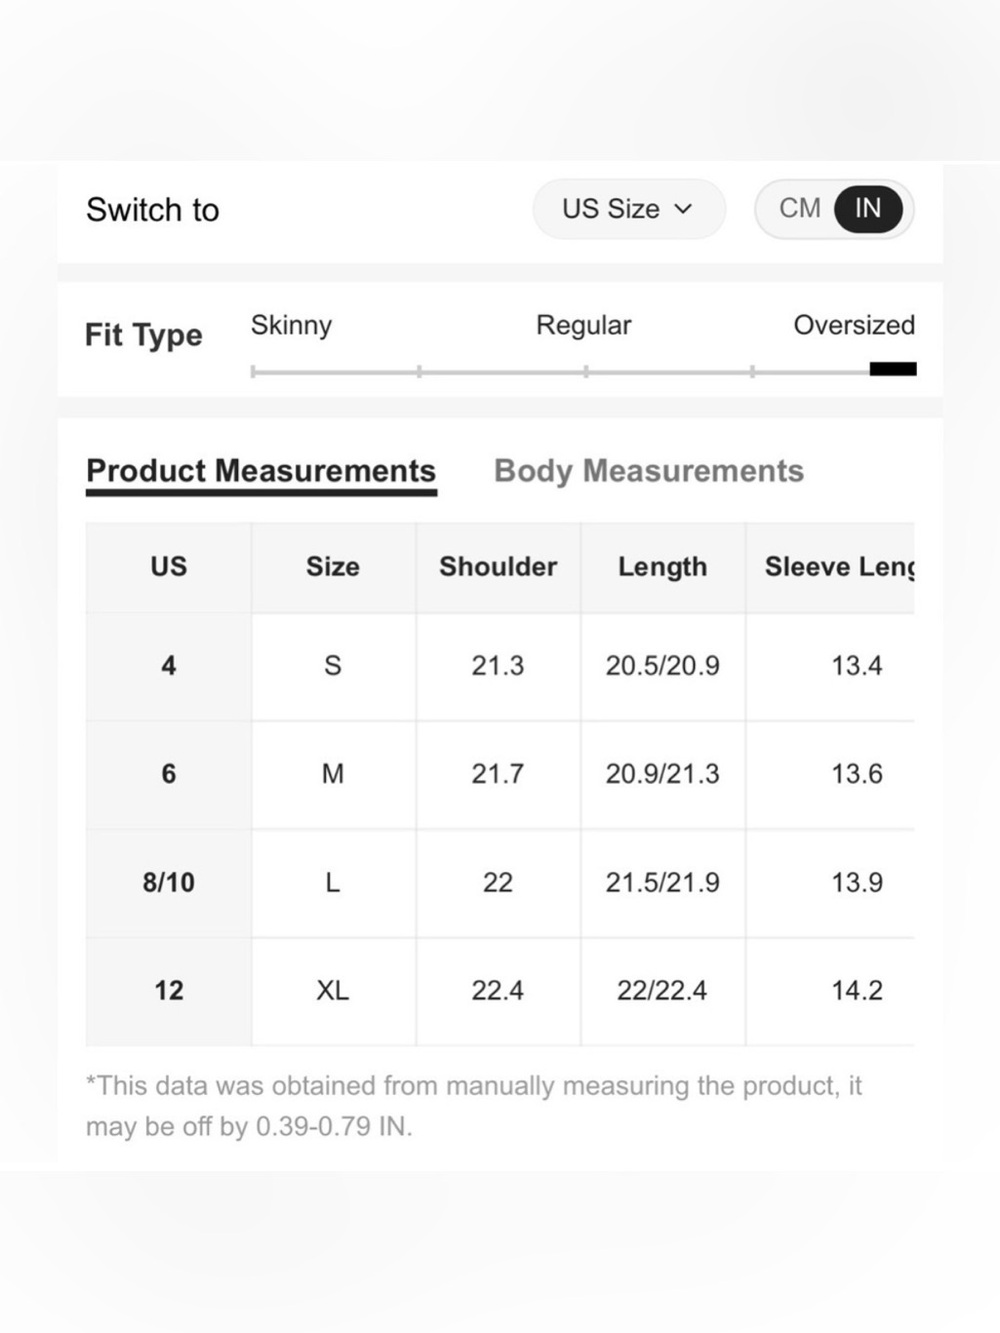The height and width of the screenshot is (1333, 1000).
Task: Select the US 8/10 row
Action: click(x=500, y=882)
